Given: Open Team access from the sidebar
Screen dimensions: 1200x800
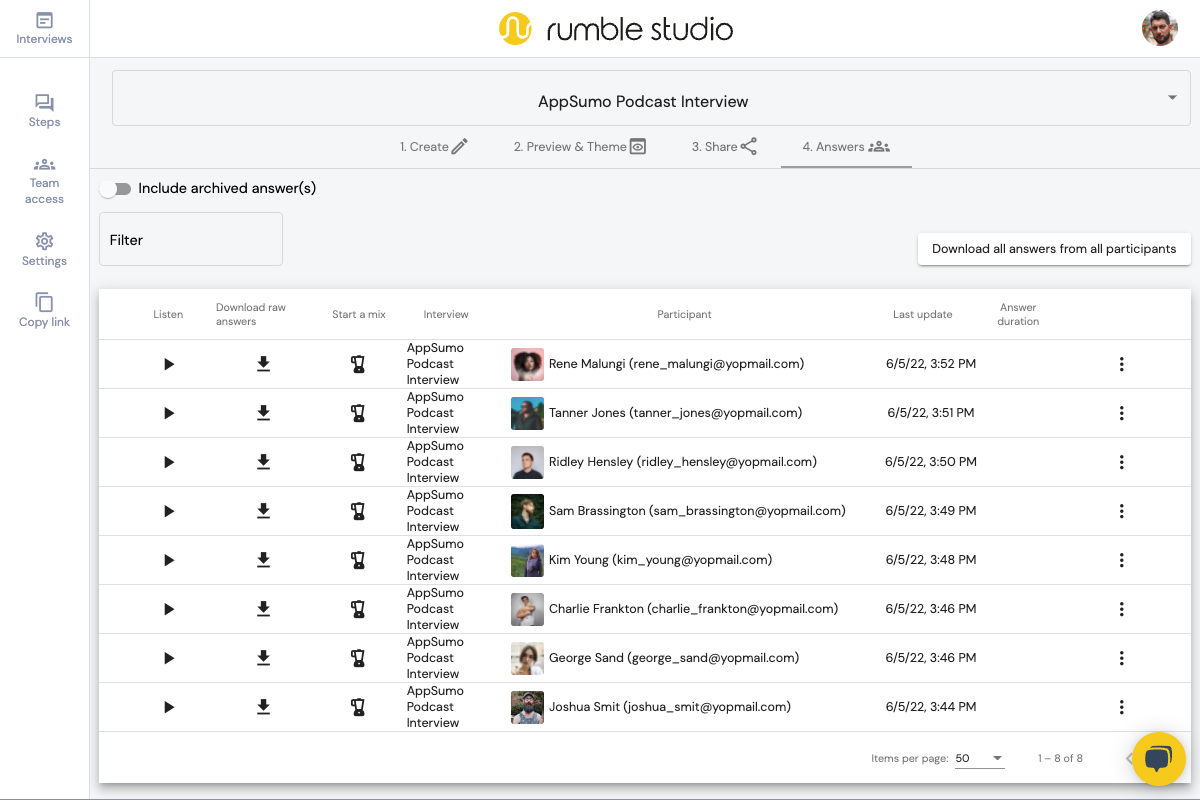Looking at the screenshot, I should pyautogui.click(x=44, y=180).
